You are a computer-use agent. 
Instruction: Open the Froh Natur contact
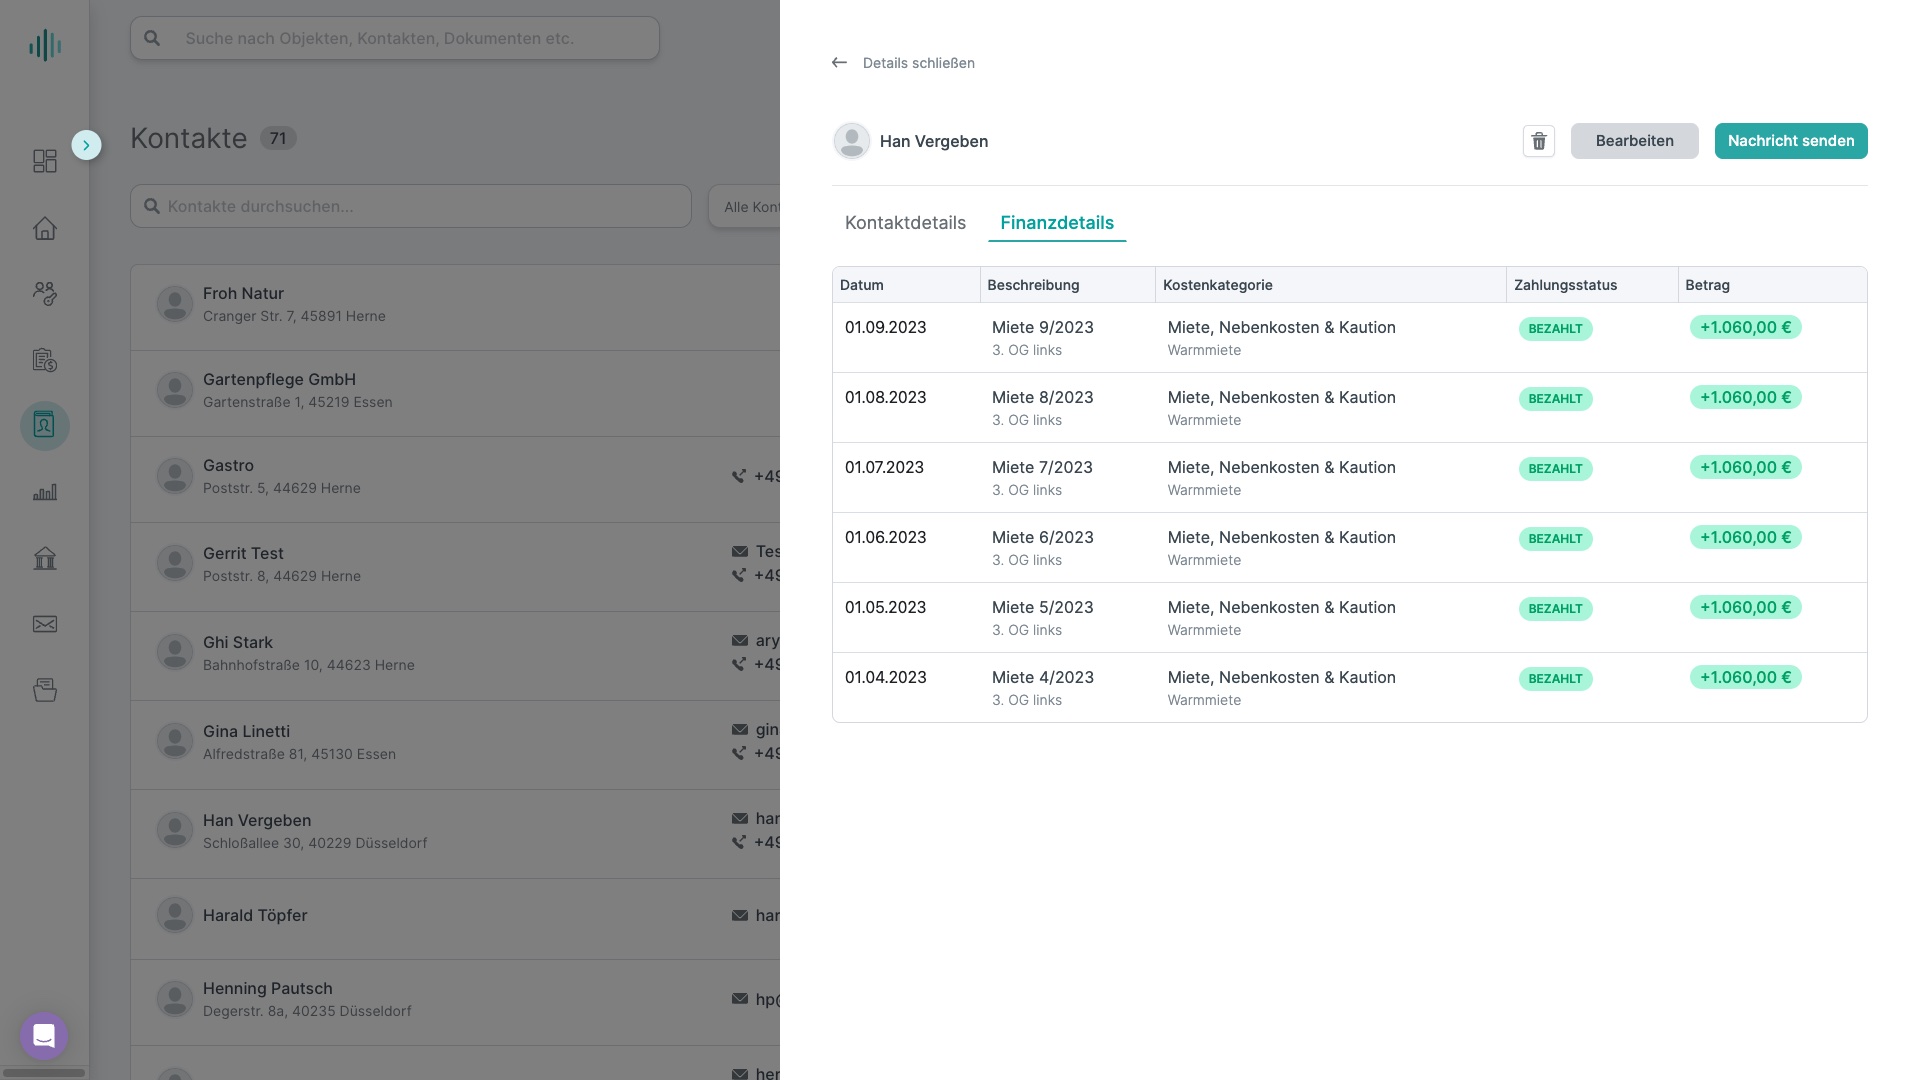tap(455, 307)
